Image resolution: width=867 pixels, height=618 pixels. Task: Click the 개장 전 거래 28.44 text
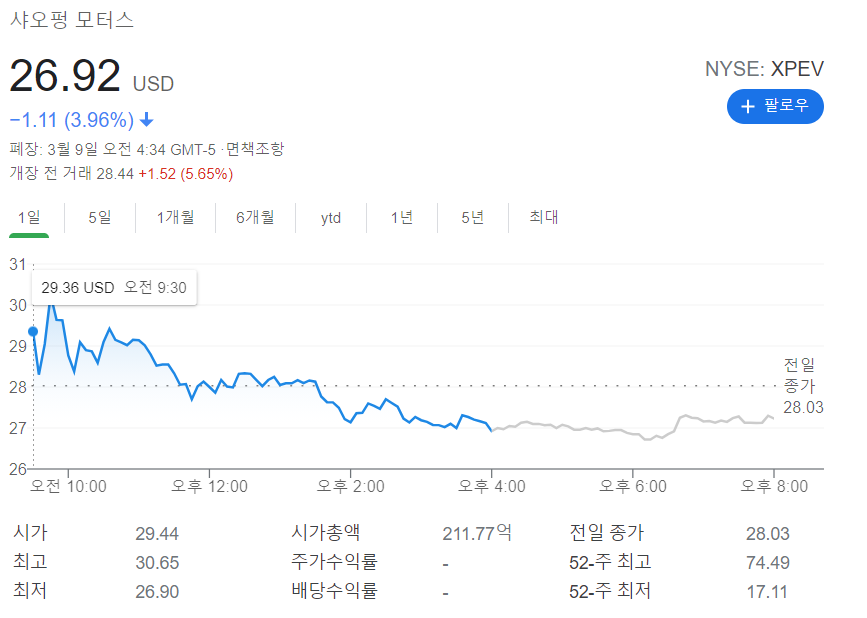click(x=71, y=174)
